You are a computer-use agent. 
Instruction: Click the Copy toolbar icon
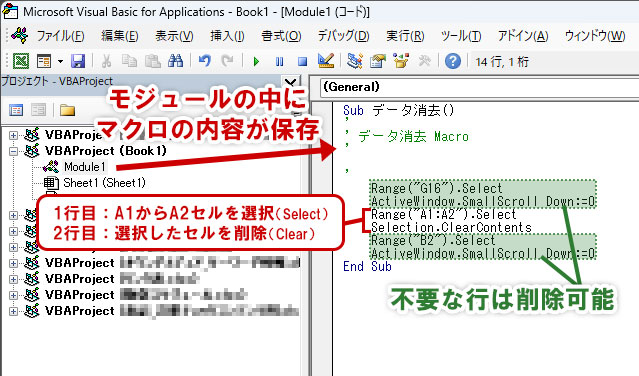(x=129, y=62)
